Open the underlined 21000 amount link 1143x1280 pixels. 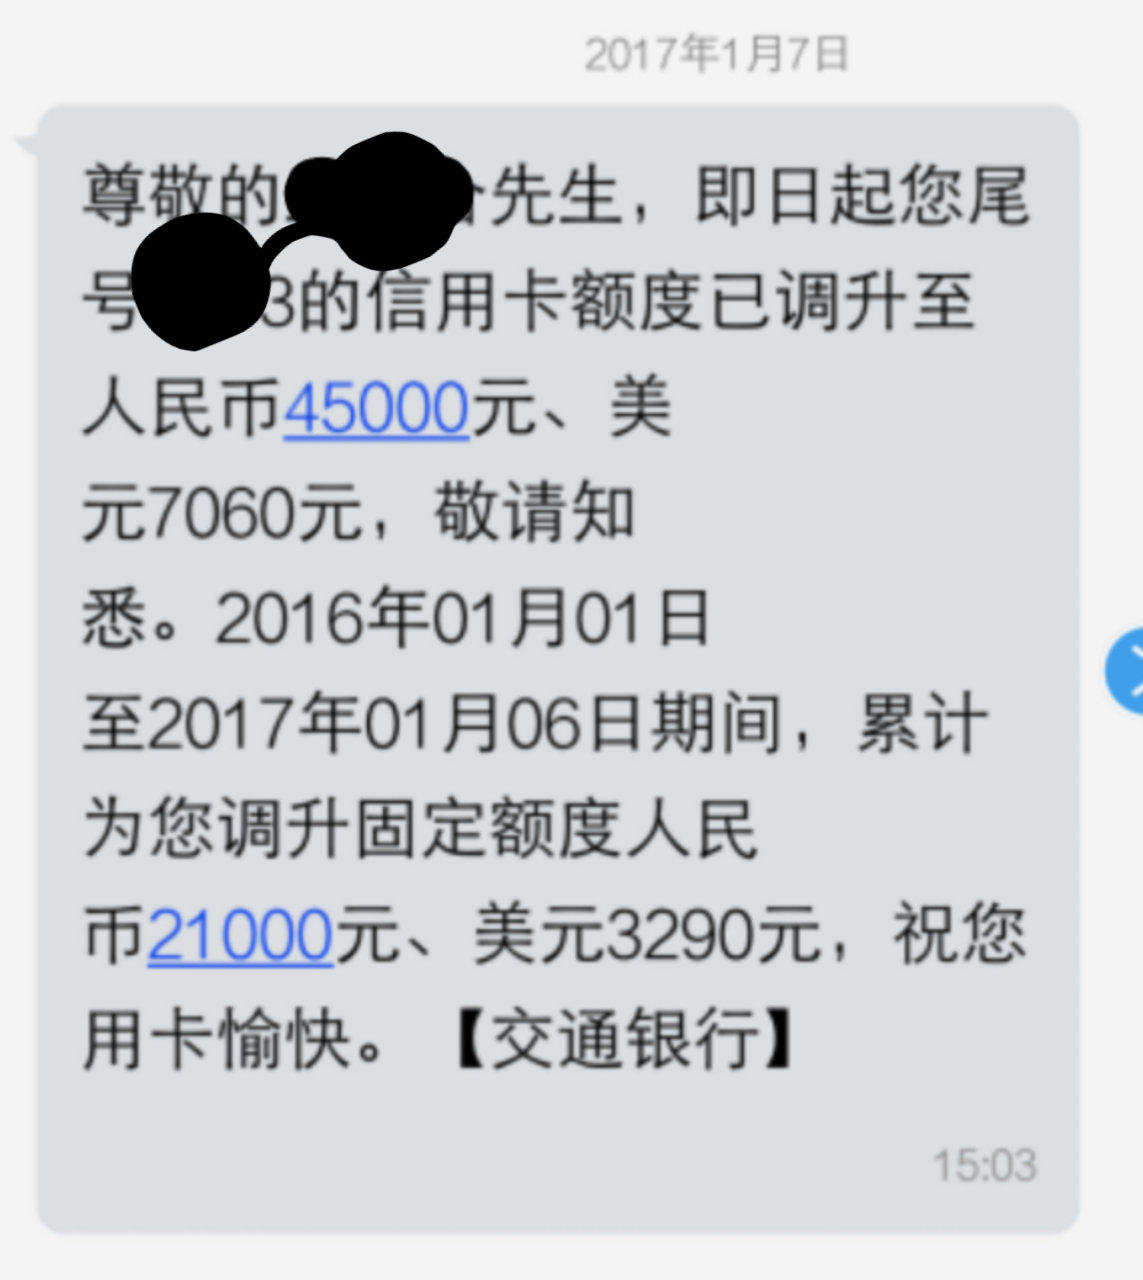240,936
